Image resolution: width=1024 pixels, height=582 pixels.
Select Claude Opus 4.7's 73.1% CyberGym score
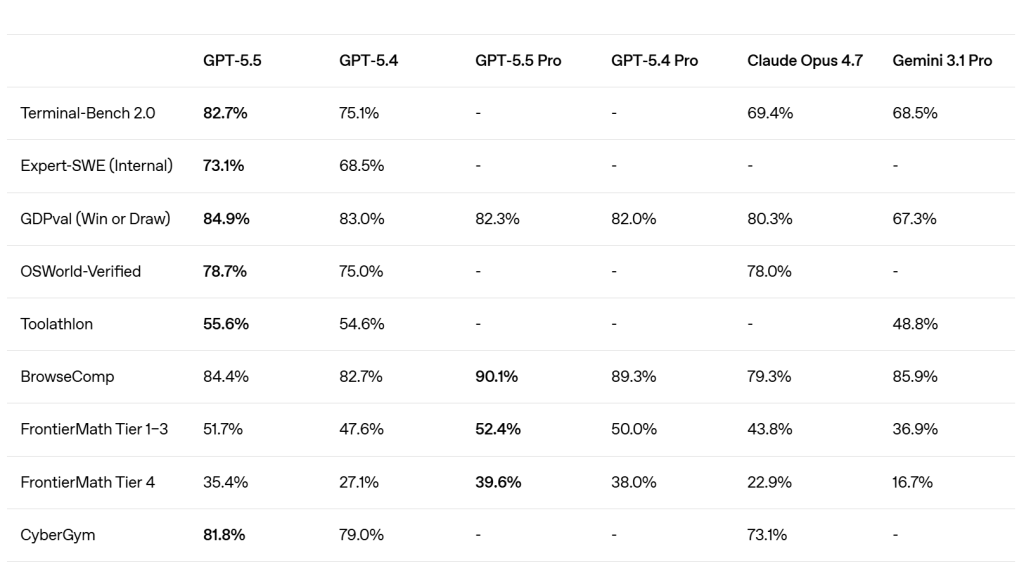(x=767, y=535)
